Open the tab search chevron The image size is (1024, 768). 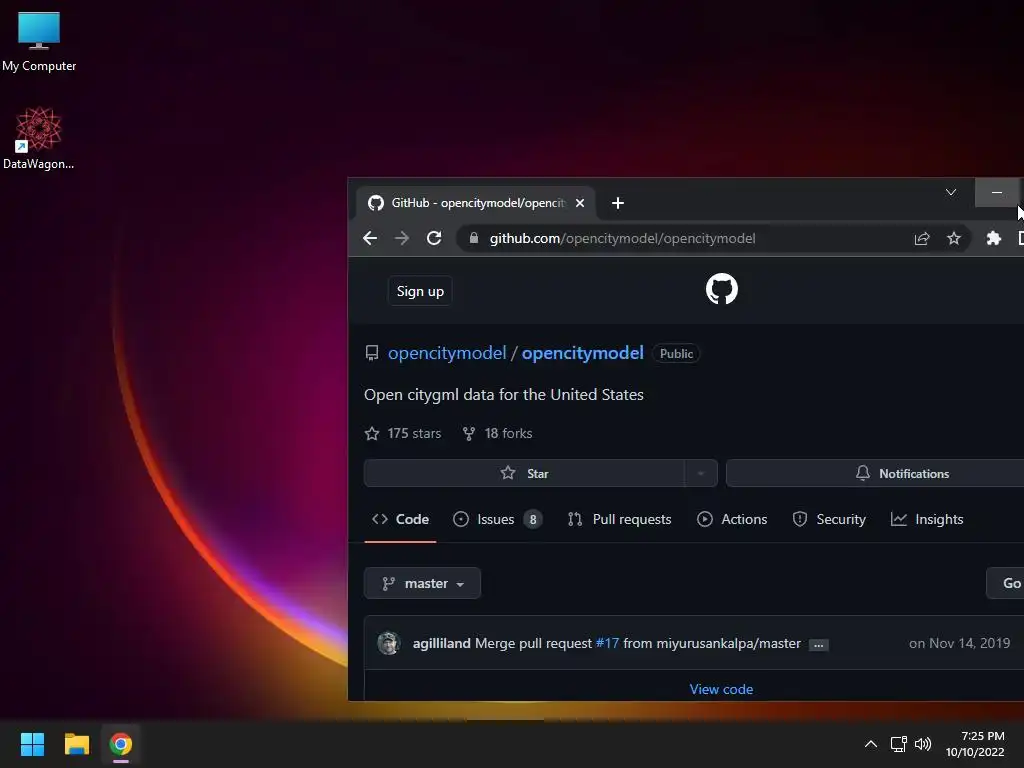951,192
